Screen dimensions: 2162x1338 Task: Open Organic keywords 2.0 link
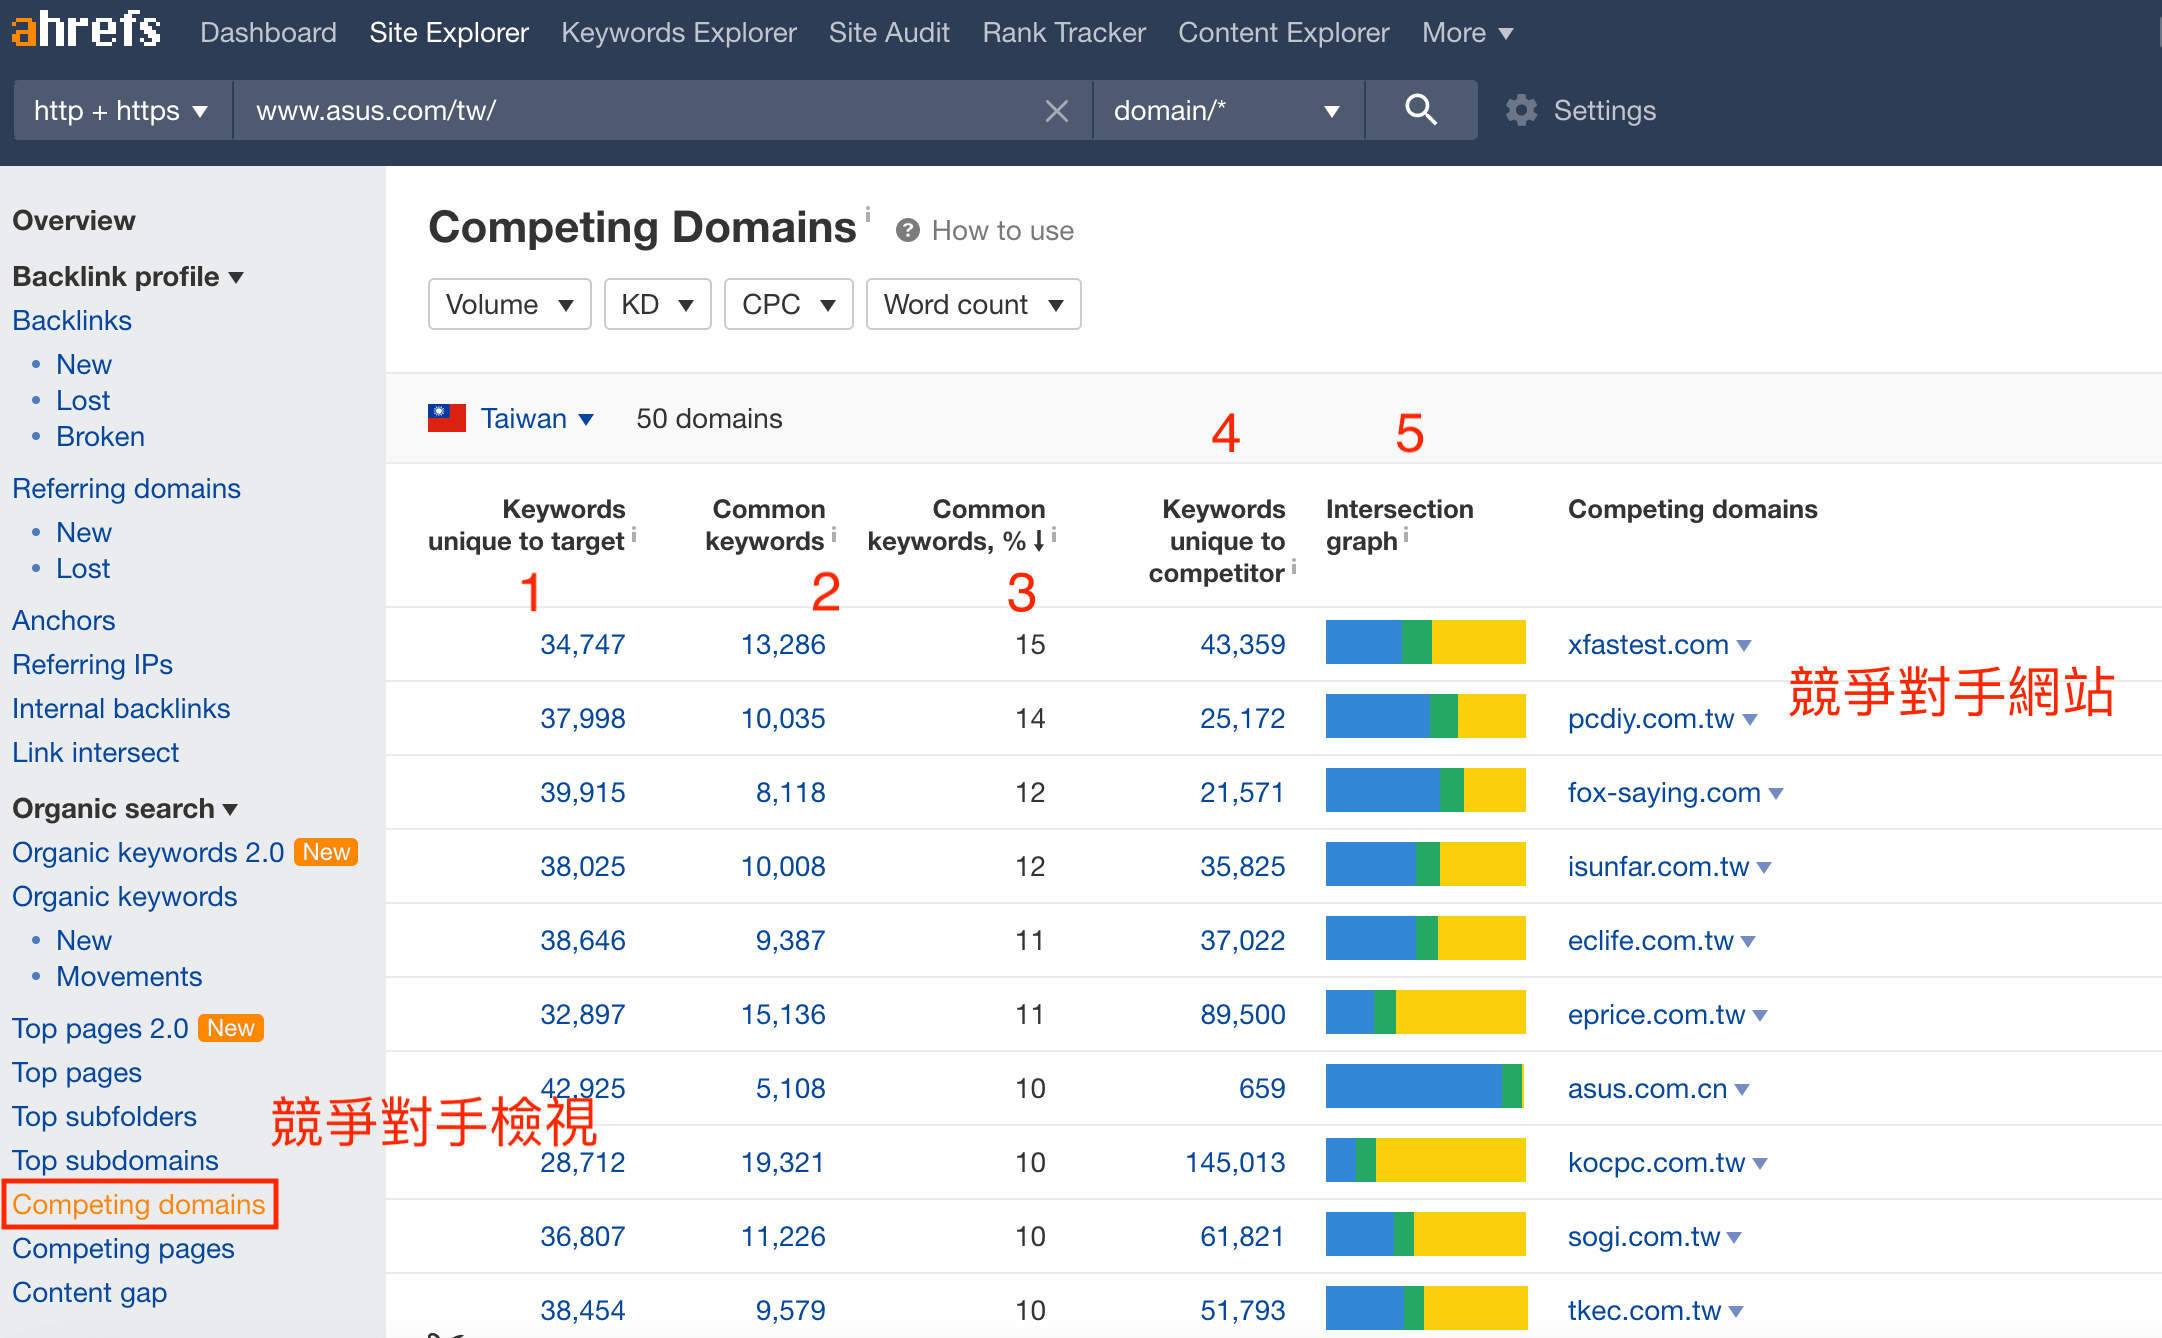(148, 852)
